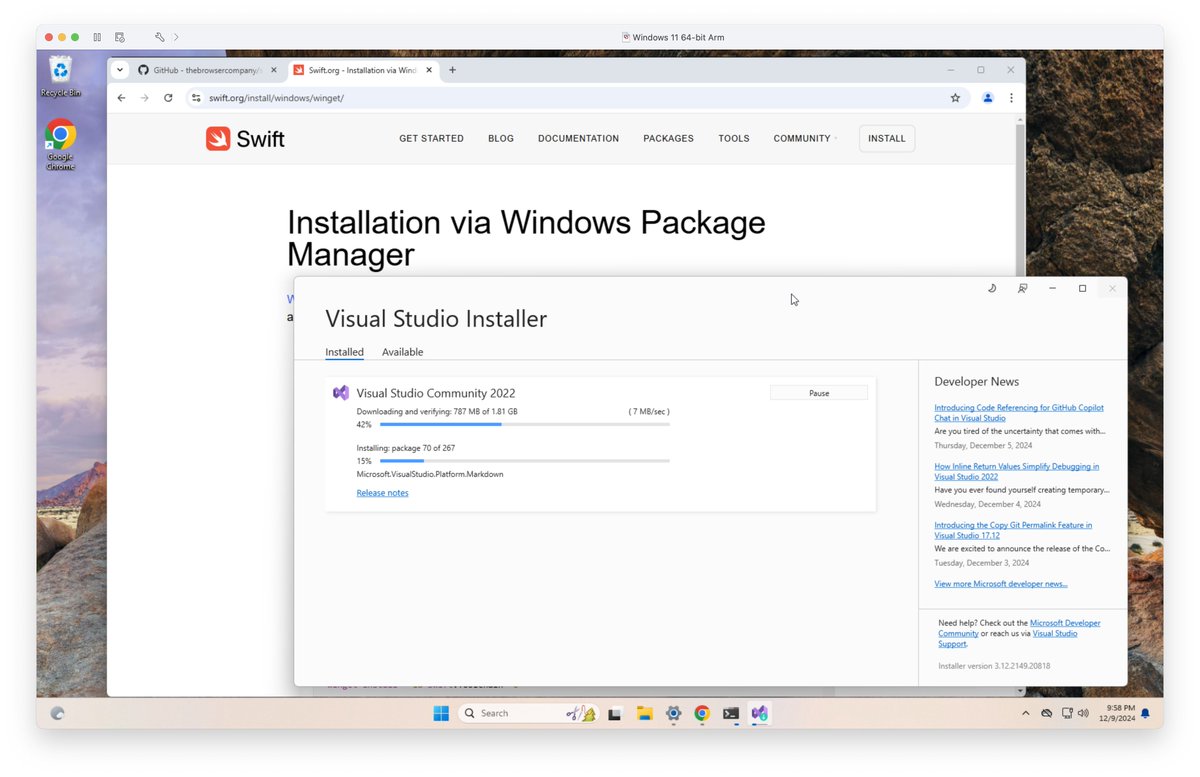The width and height of the screenshot is (1200, 777).
Task: Click the Swift logo on the webpage
Action: (246, 139)
